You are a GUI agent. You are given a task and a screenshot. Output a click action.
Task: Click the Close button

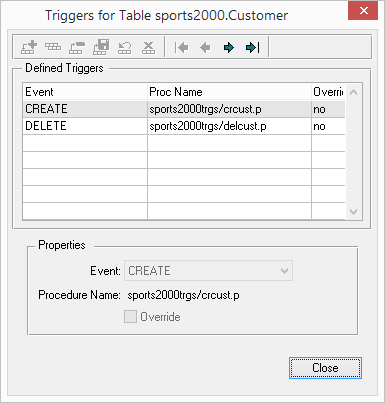pyautogui.click(x=325, y=368)
